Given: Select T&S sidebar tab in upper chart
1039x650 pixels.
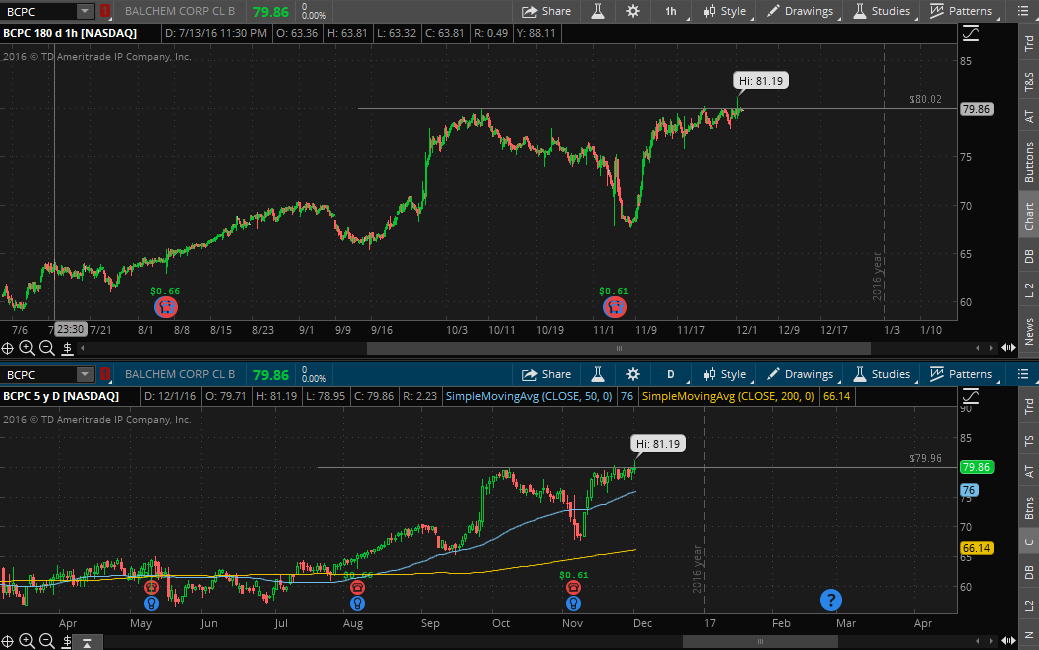Looking at the screenshot, I should (x=1028, y=81).
